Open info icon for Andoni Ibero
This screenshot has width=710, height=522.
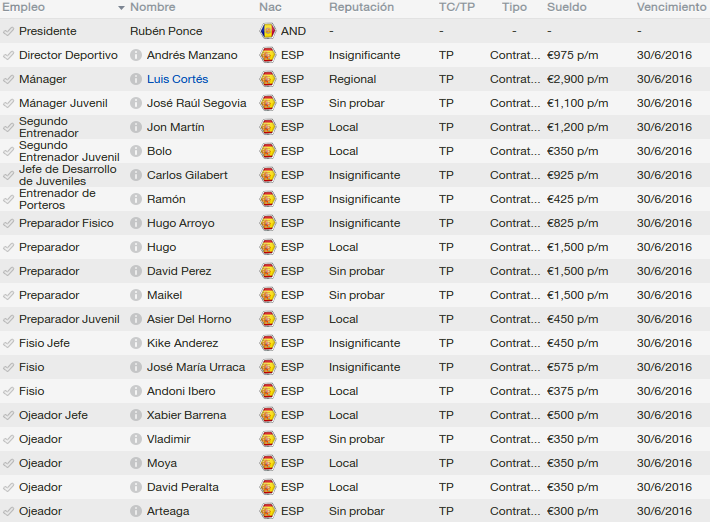135,391
